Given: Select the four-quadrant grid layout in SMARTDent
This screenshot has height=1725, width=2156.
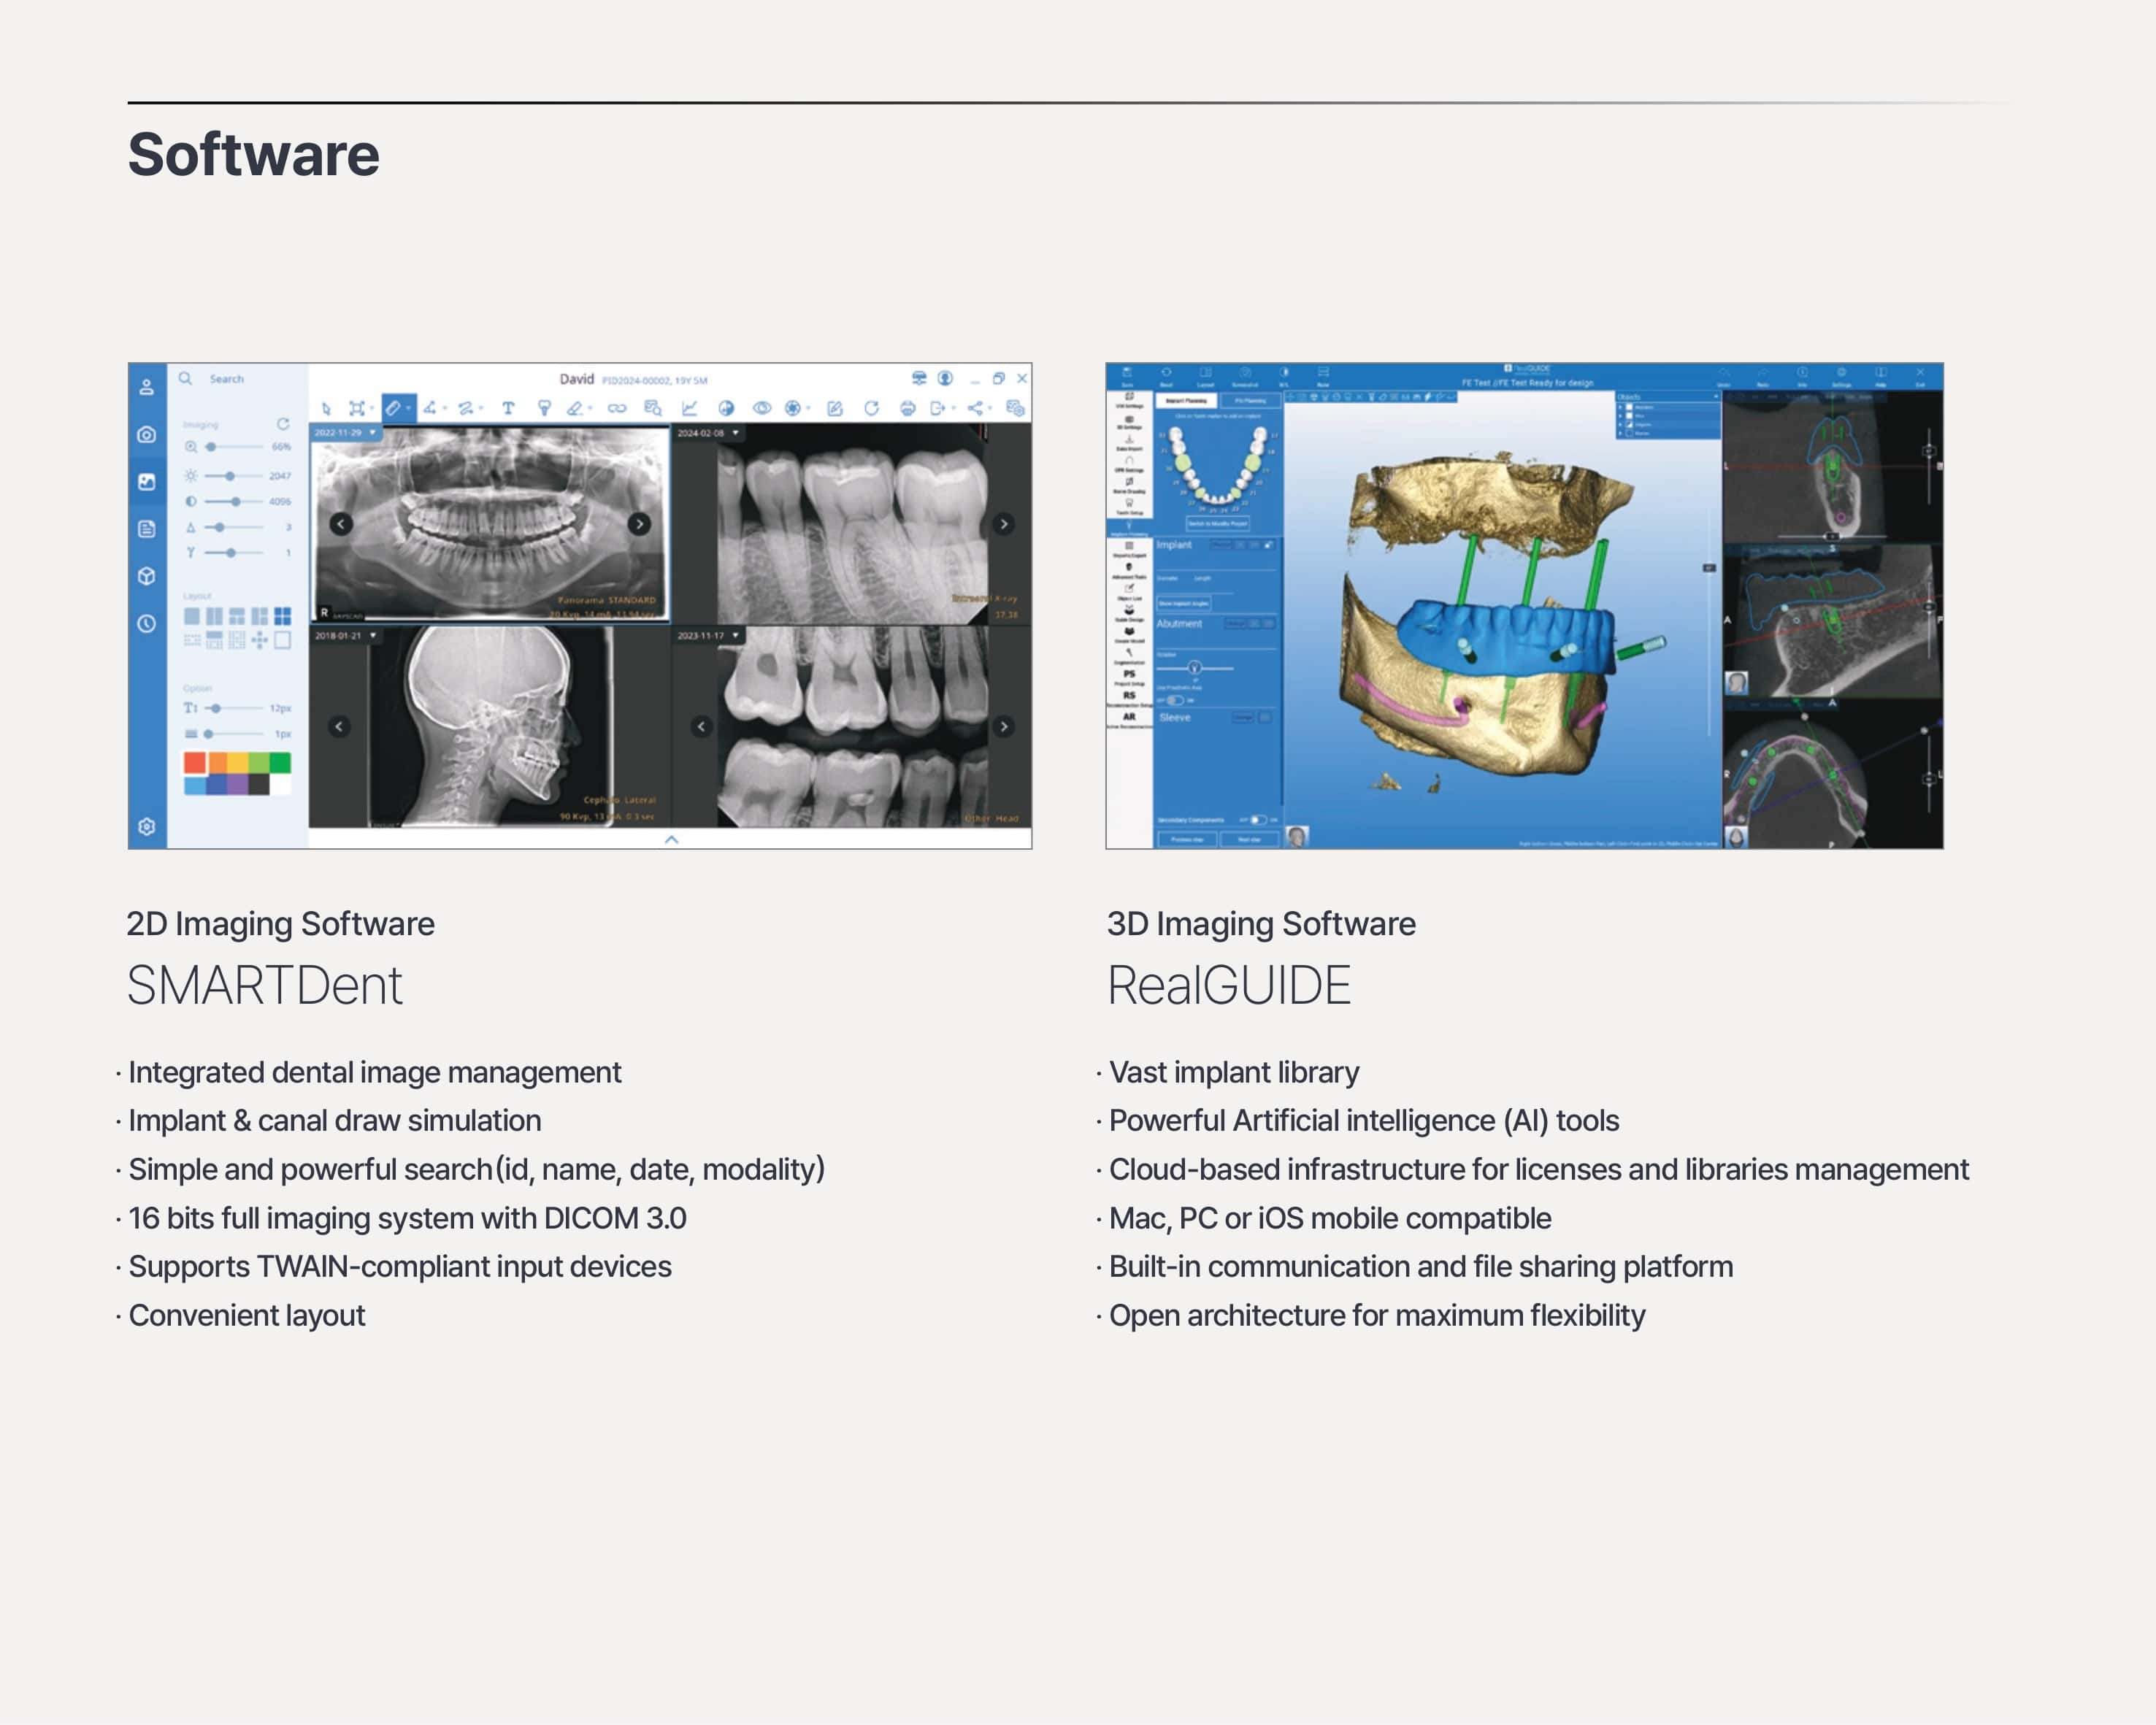Looking at the screenshot, I should [283, 617].
